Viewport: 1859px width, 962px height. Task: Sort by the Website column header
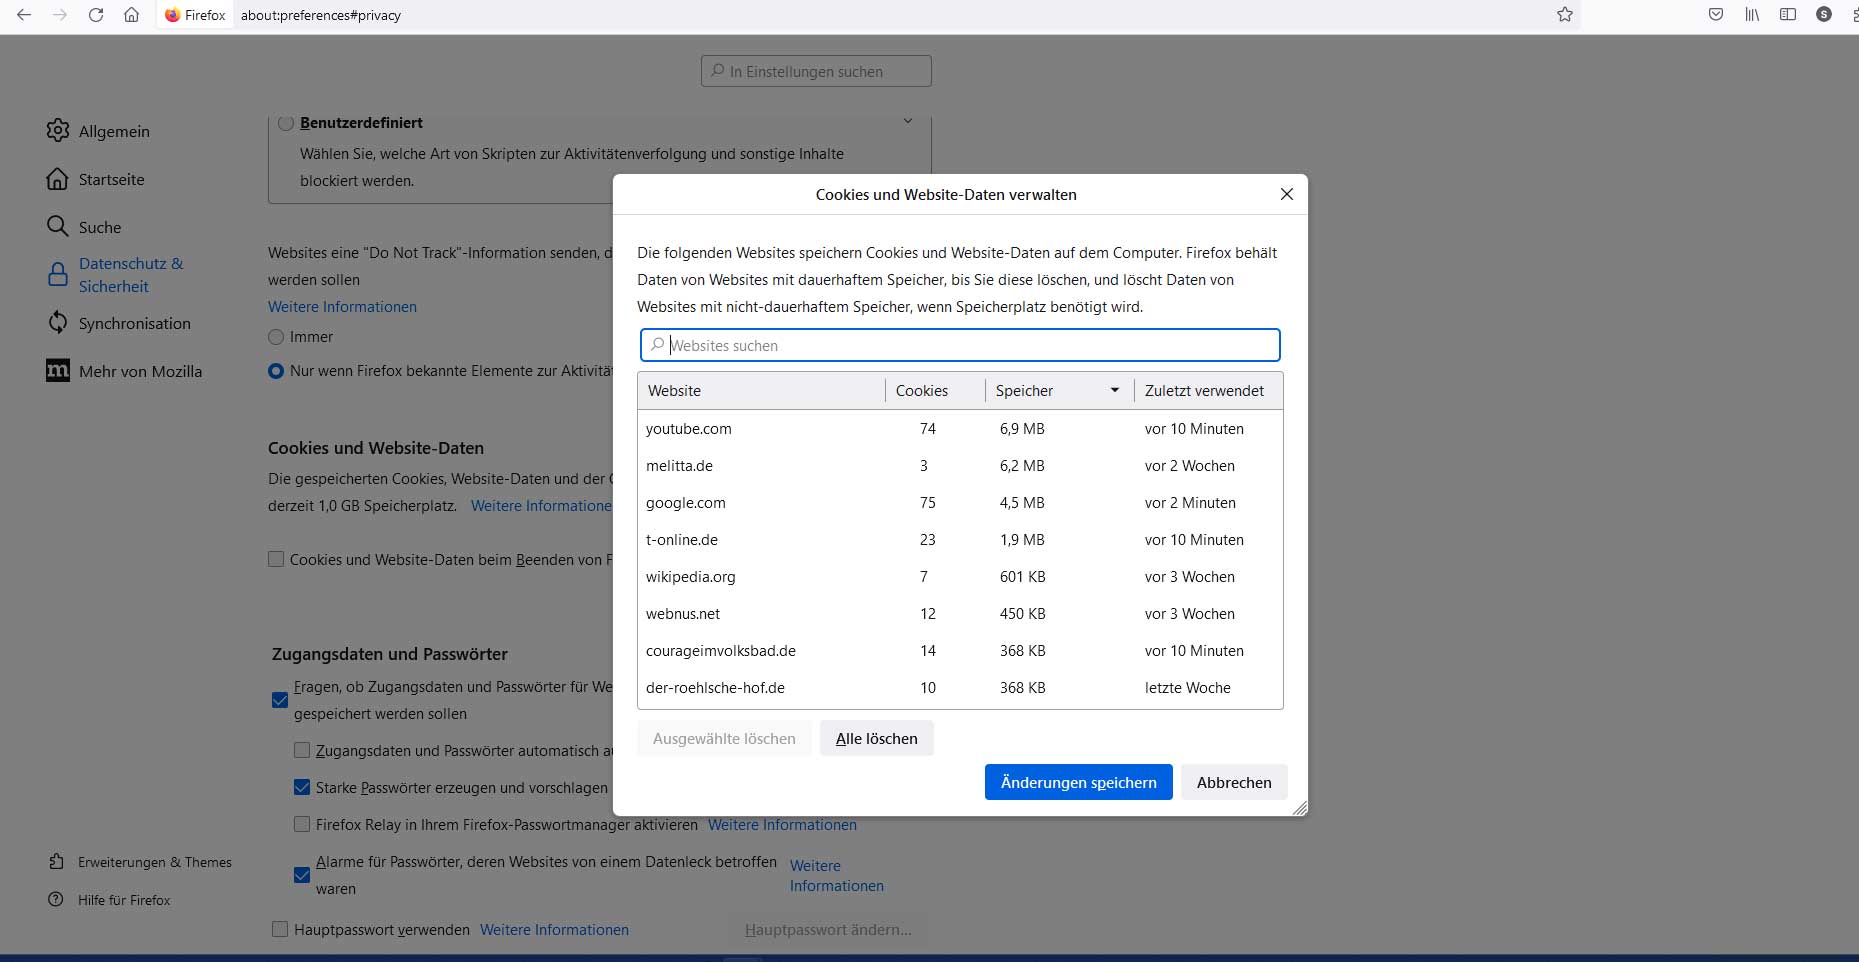pyautogui.click(x=761, y=391)
